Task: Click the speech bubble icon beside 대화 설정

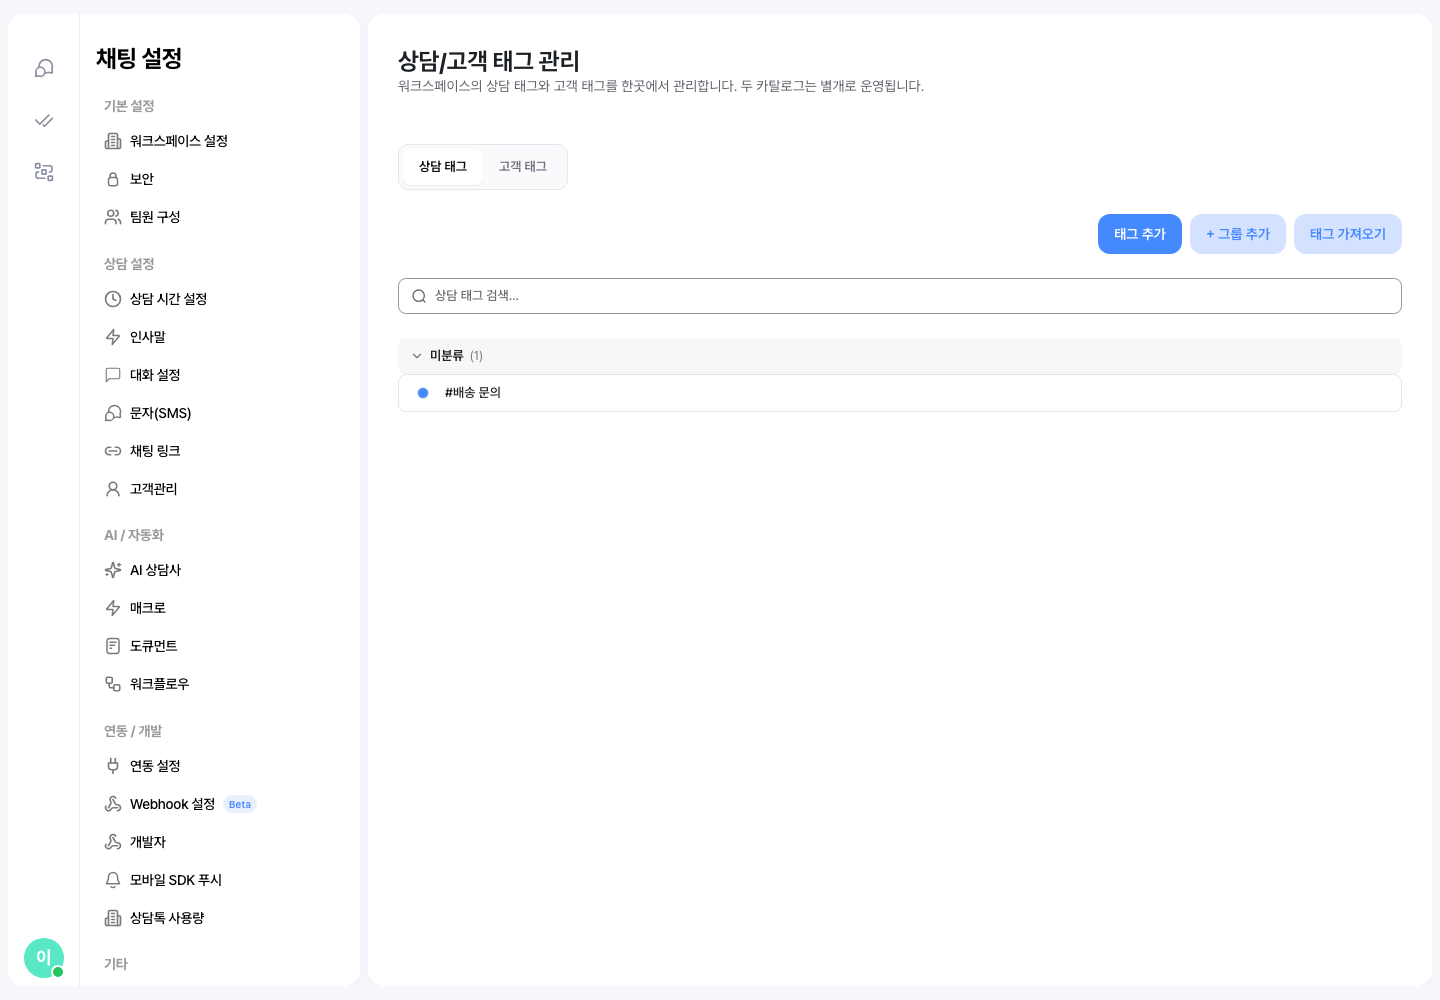Action: click(113, 375)
